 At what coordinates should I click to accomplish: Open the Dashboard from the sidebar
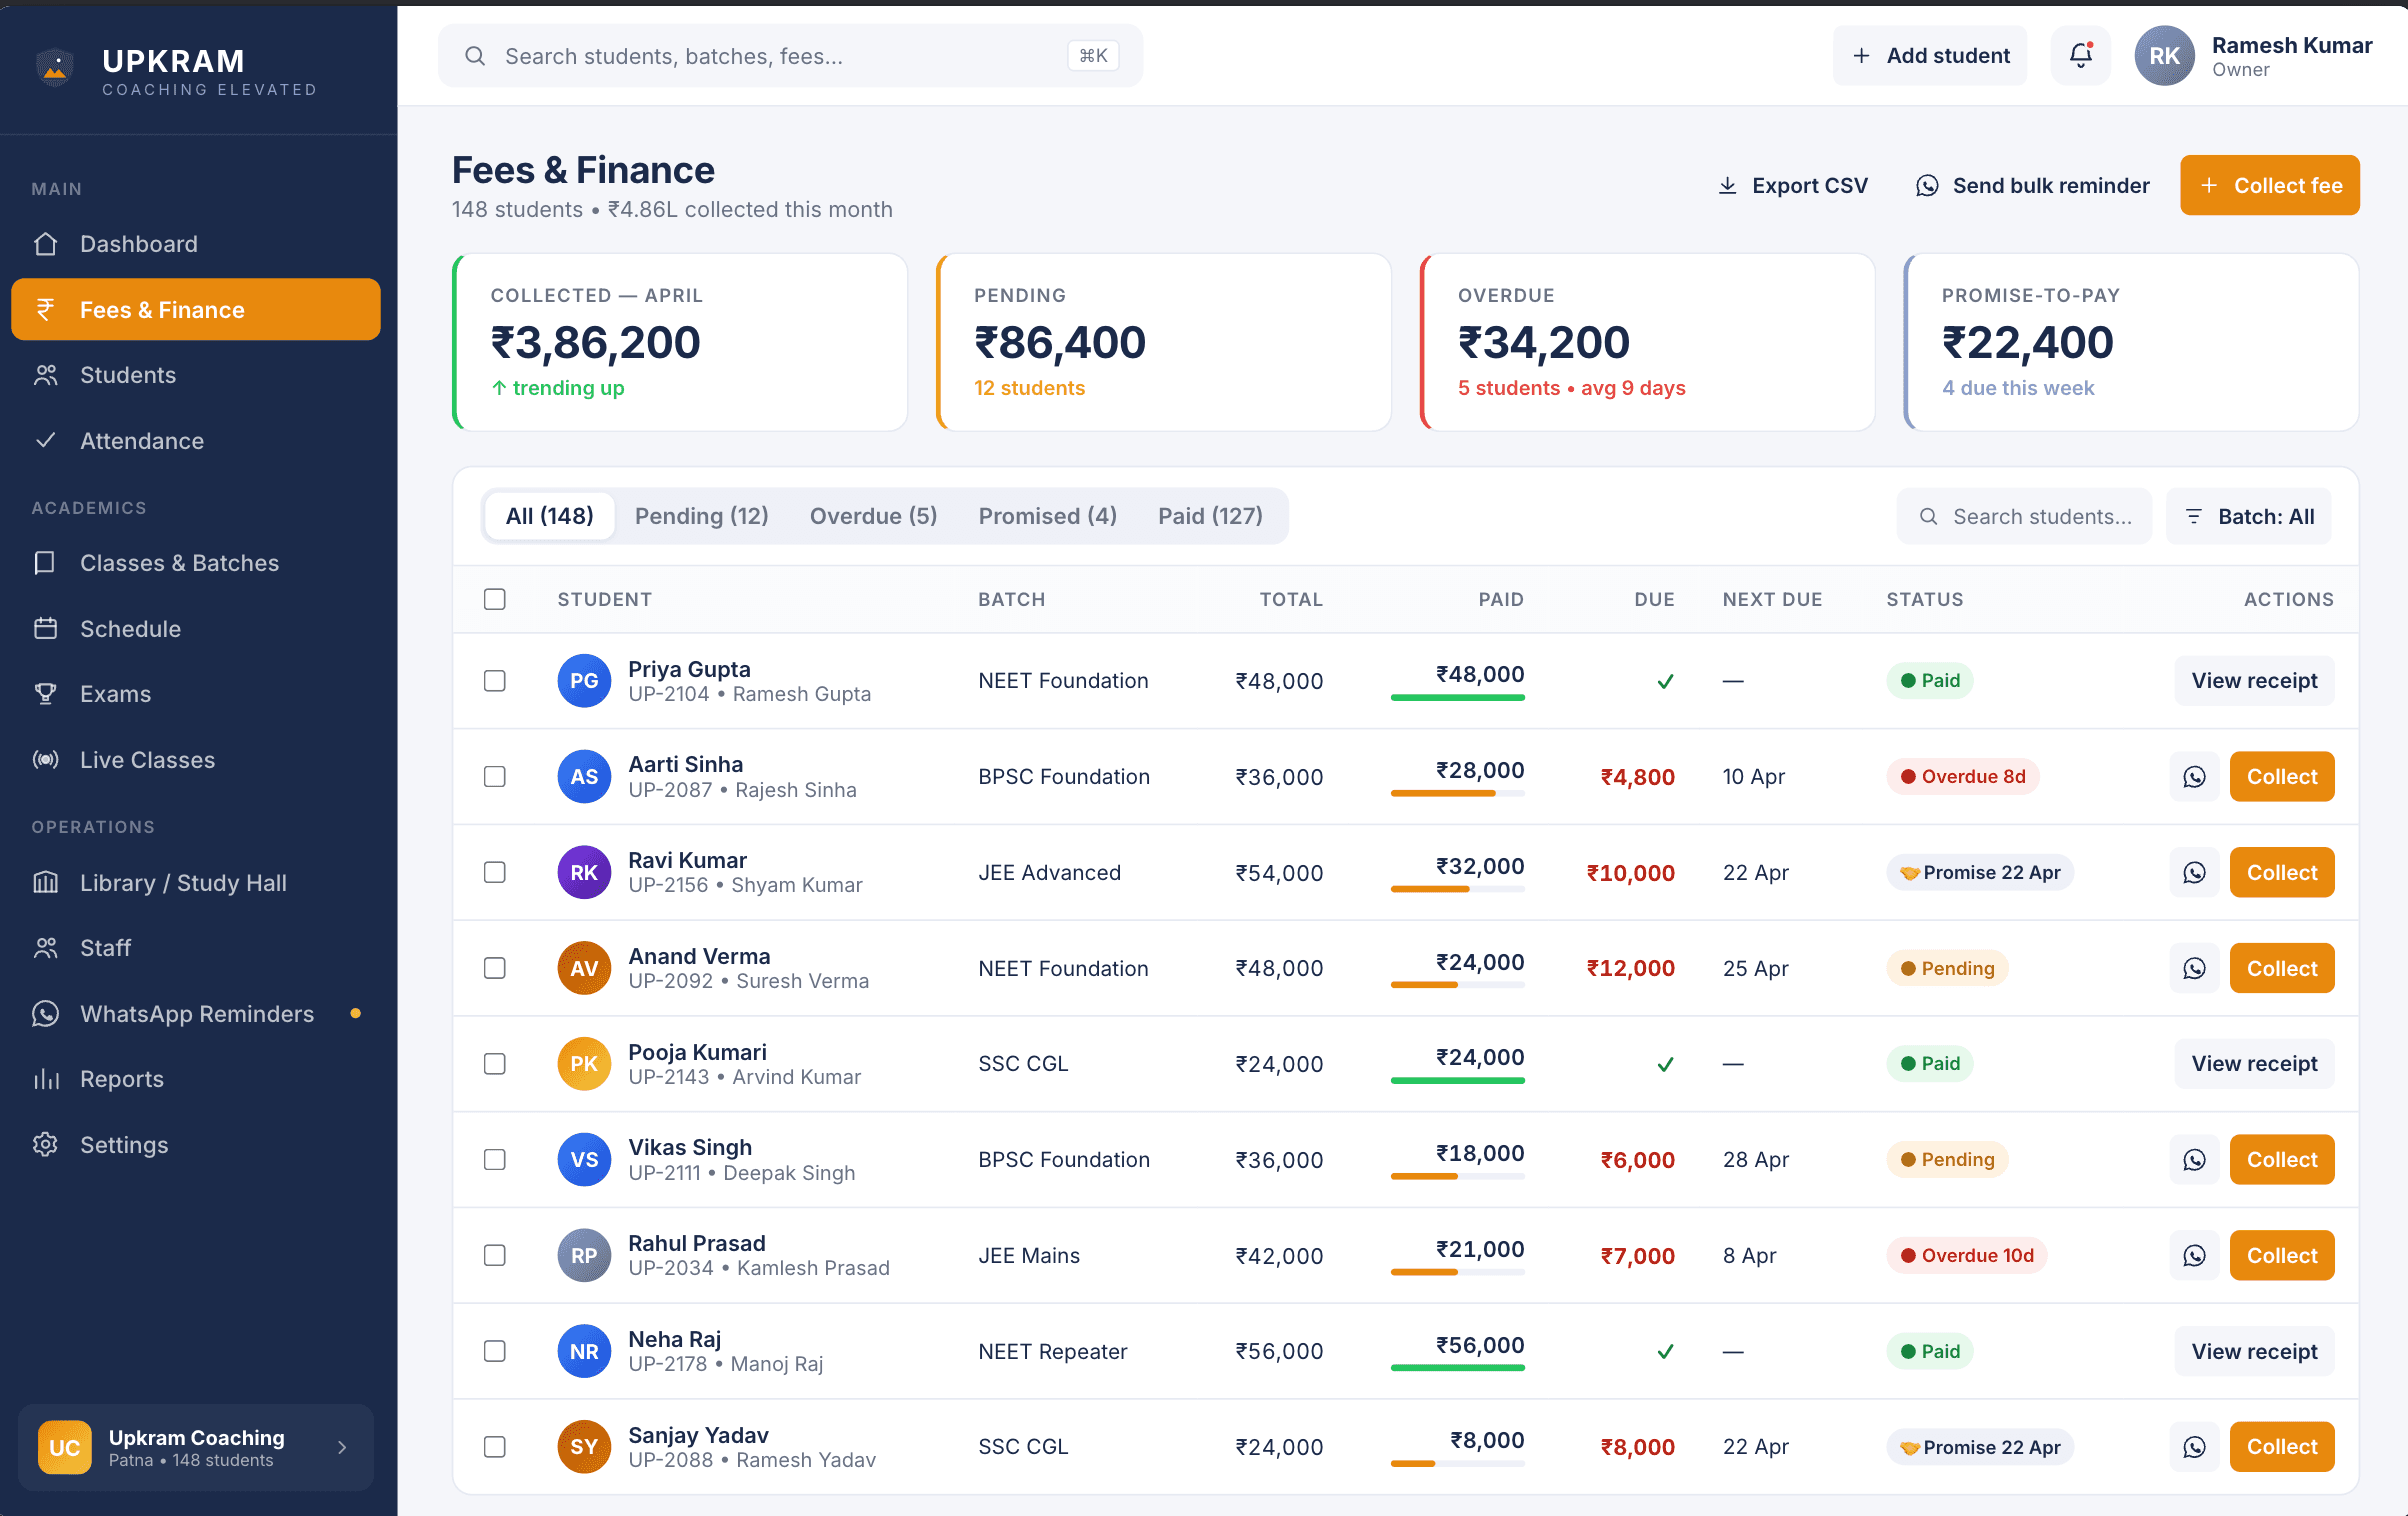(138, 243)
